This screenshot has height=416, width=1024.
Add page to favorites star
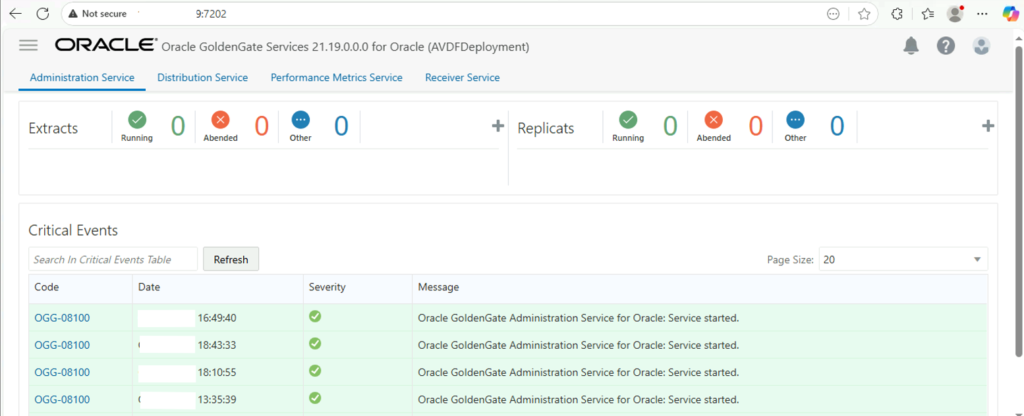point(864,14)
